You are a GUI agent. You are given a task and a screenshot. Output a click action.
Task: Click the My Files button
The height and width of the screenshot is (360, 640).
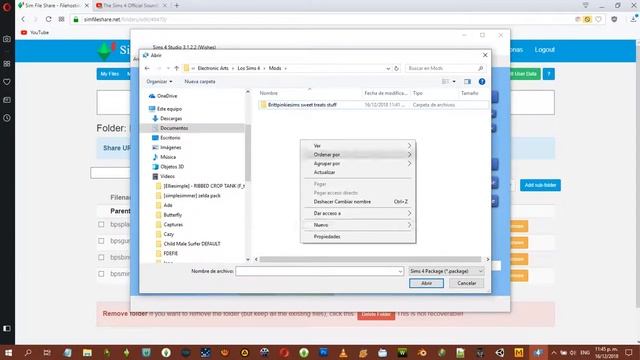(109, 74)
